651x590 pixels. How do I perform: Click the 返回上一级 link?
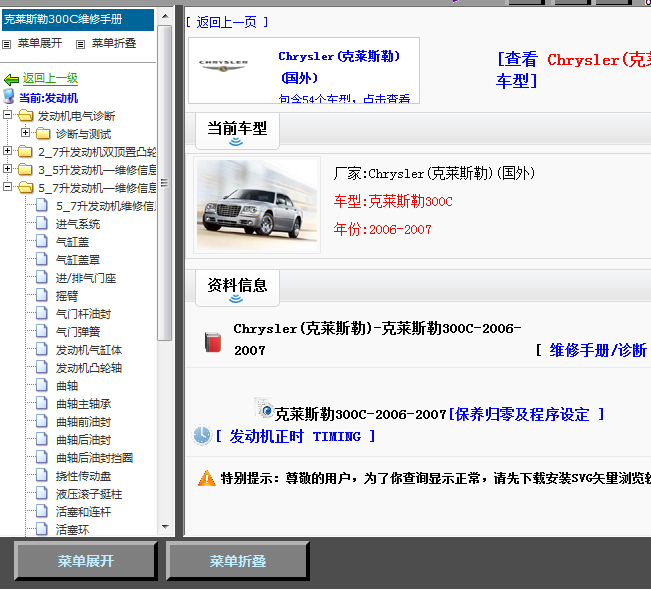[x=50, y=78]
